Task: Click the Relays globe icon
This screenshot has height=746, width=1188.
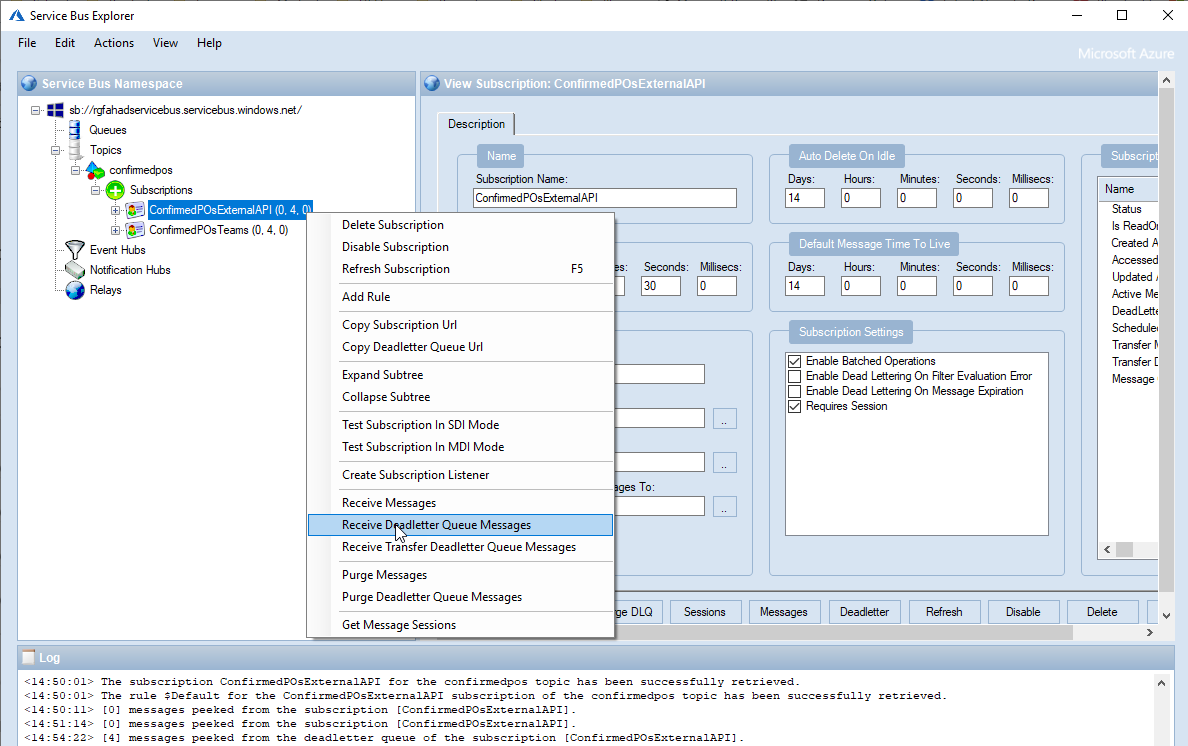Action: pyautogui.click(x=74, y=290)
